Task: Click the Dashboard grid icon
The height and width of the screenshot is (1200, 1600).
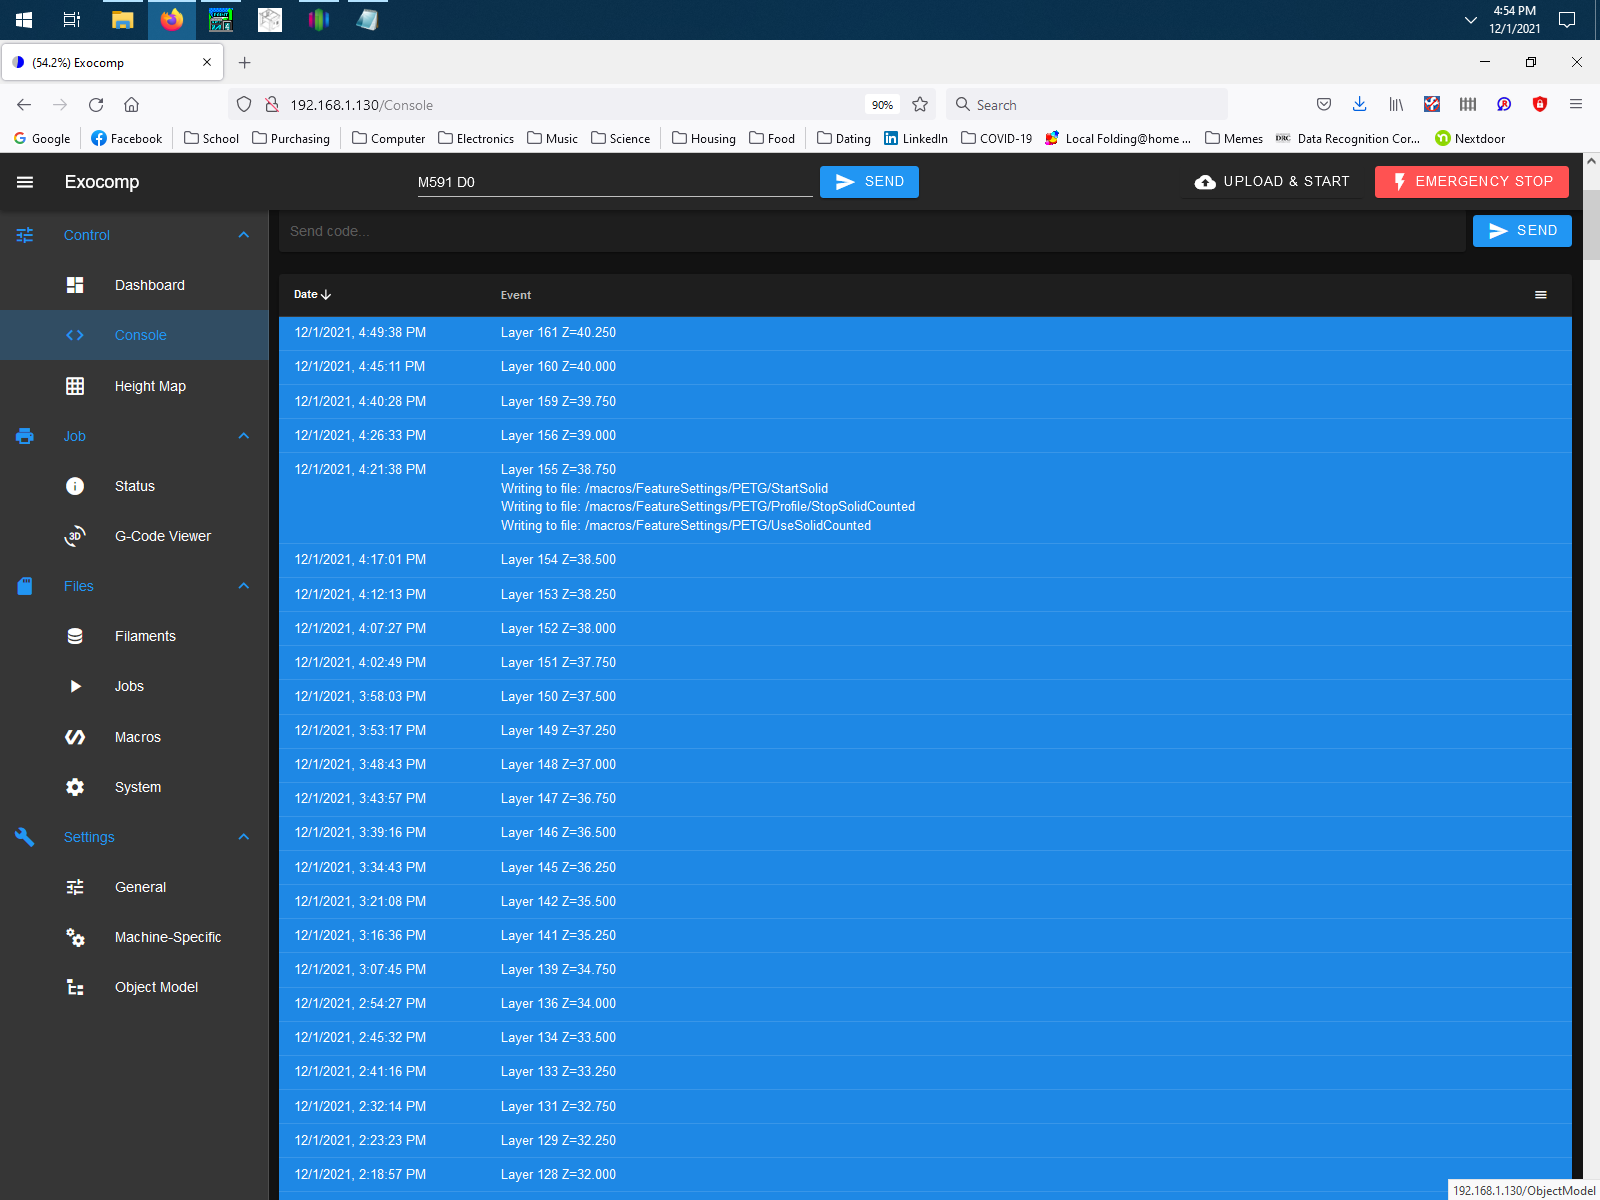Action: (x=75, y=285)
